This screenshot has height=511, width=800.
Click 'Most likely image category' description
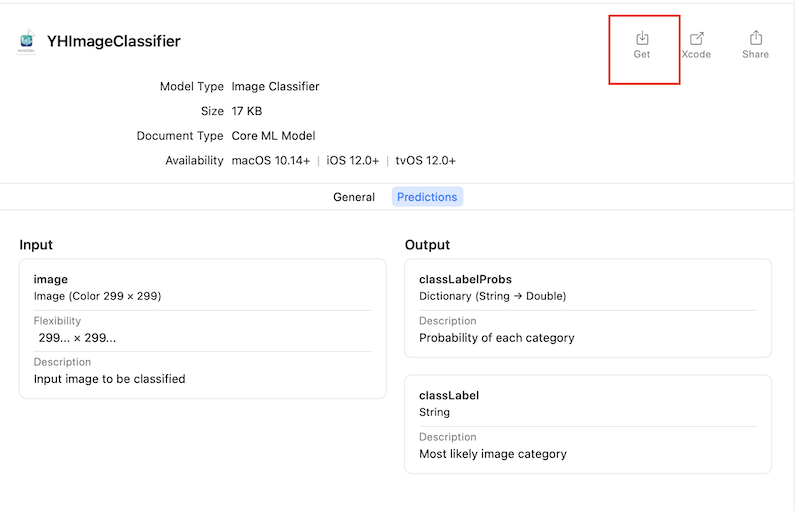point(492,454)
